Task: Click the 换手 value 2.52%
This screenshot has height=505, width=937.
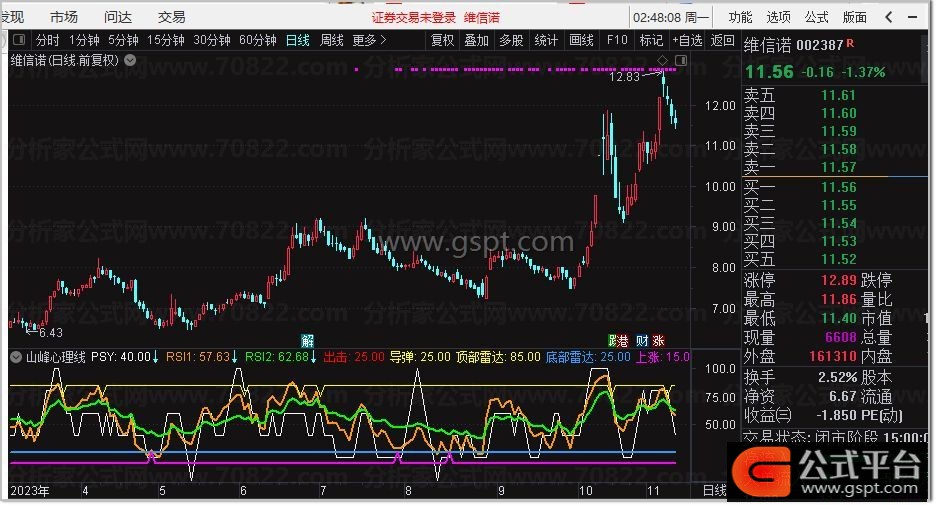Action: click(837, 378)
